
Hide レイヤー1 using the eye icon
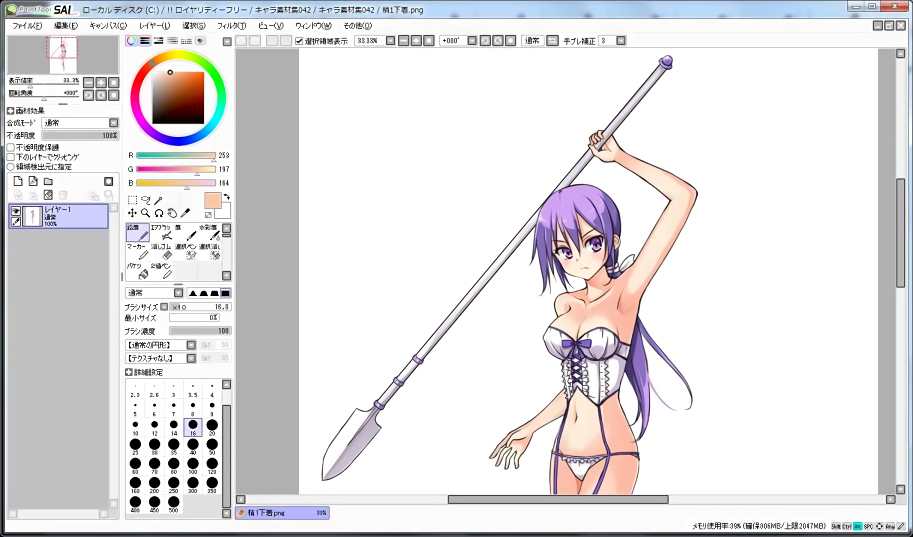pos(15,211)
